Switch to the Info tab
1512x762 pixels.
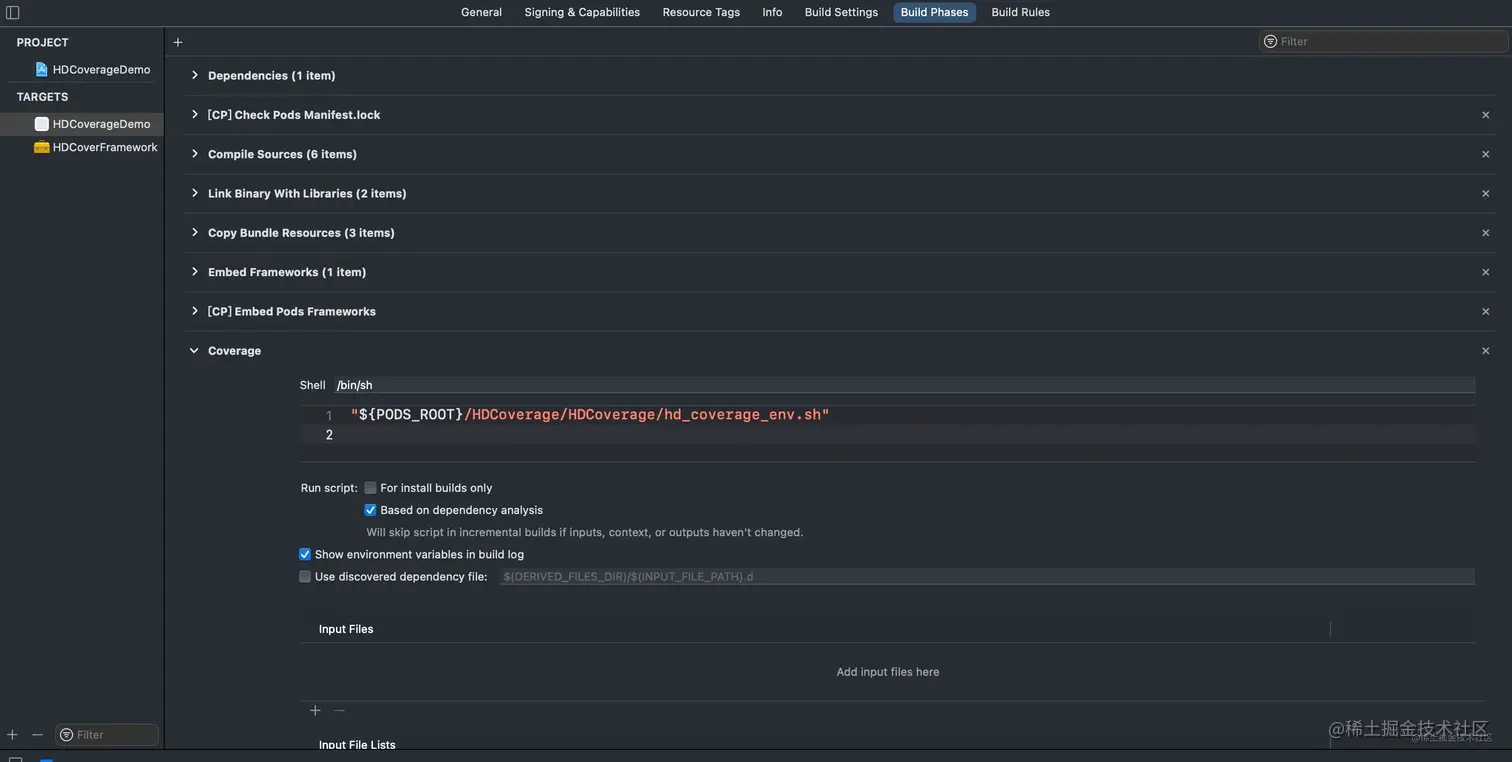click(x=772, y=12)
